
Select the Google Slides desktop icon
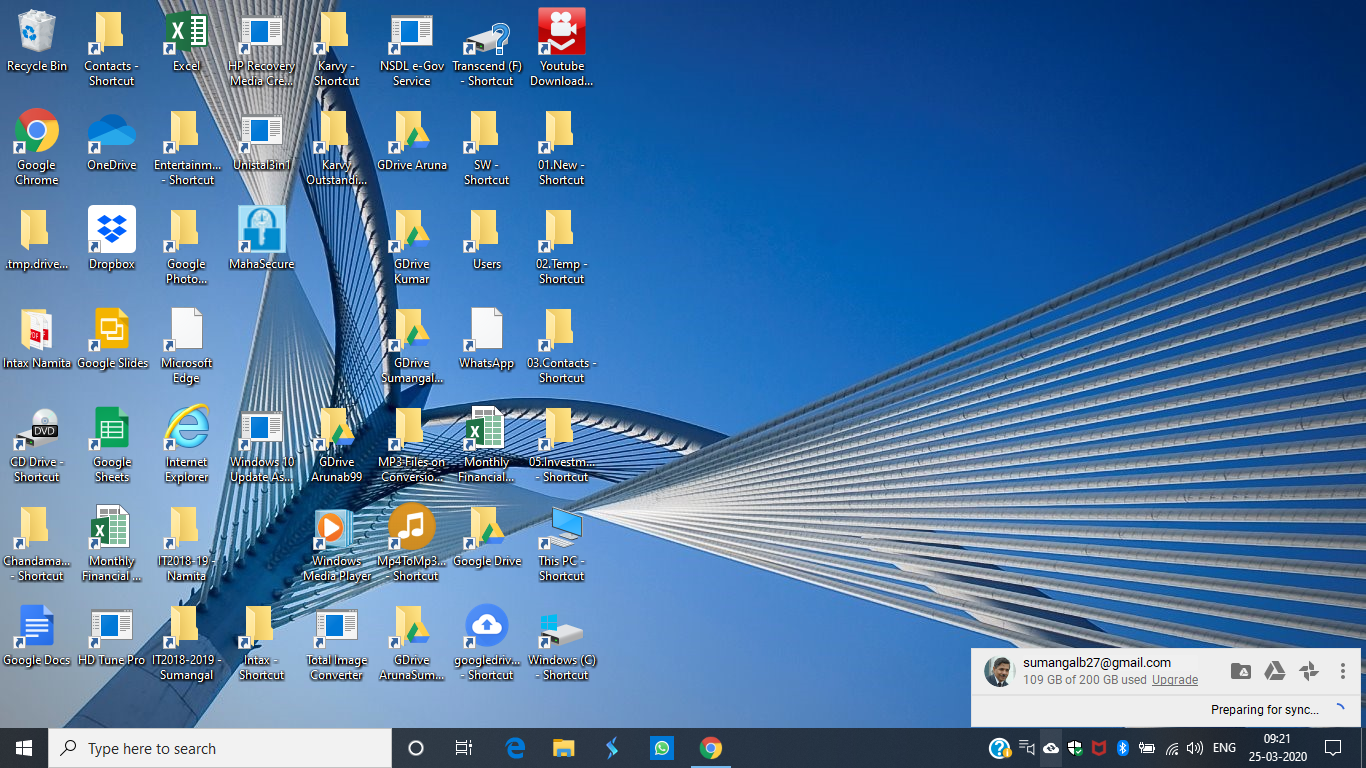tap(112, 338)
